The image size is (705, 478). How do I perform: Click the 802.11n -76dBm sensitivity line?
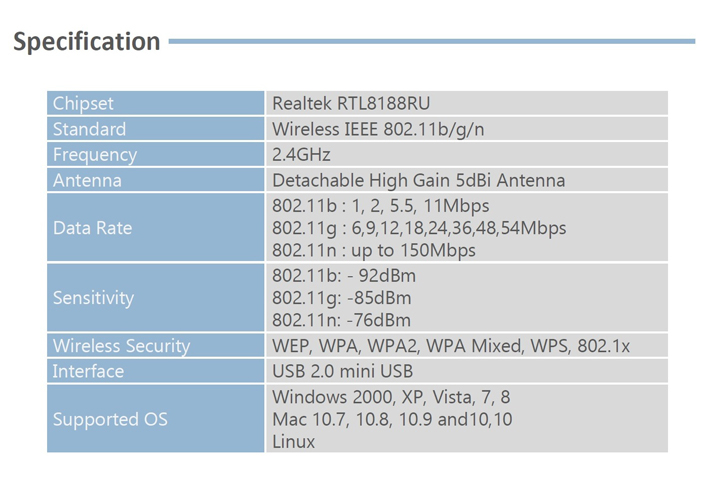(x=341, y=321)
